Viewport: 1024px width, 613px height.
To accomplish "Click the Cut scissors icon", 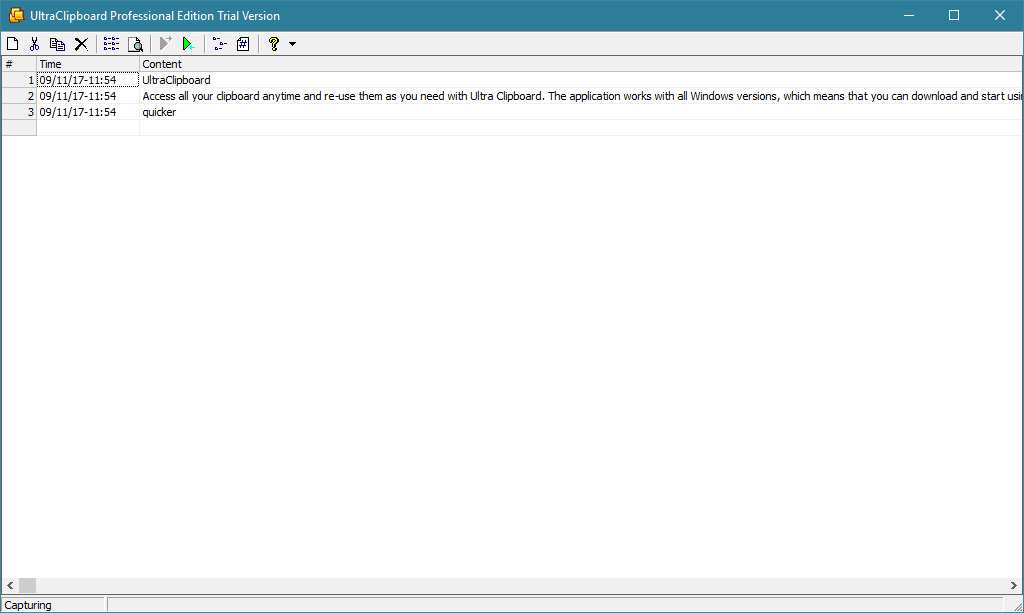I will 34,44.
